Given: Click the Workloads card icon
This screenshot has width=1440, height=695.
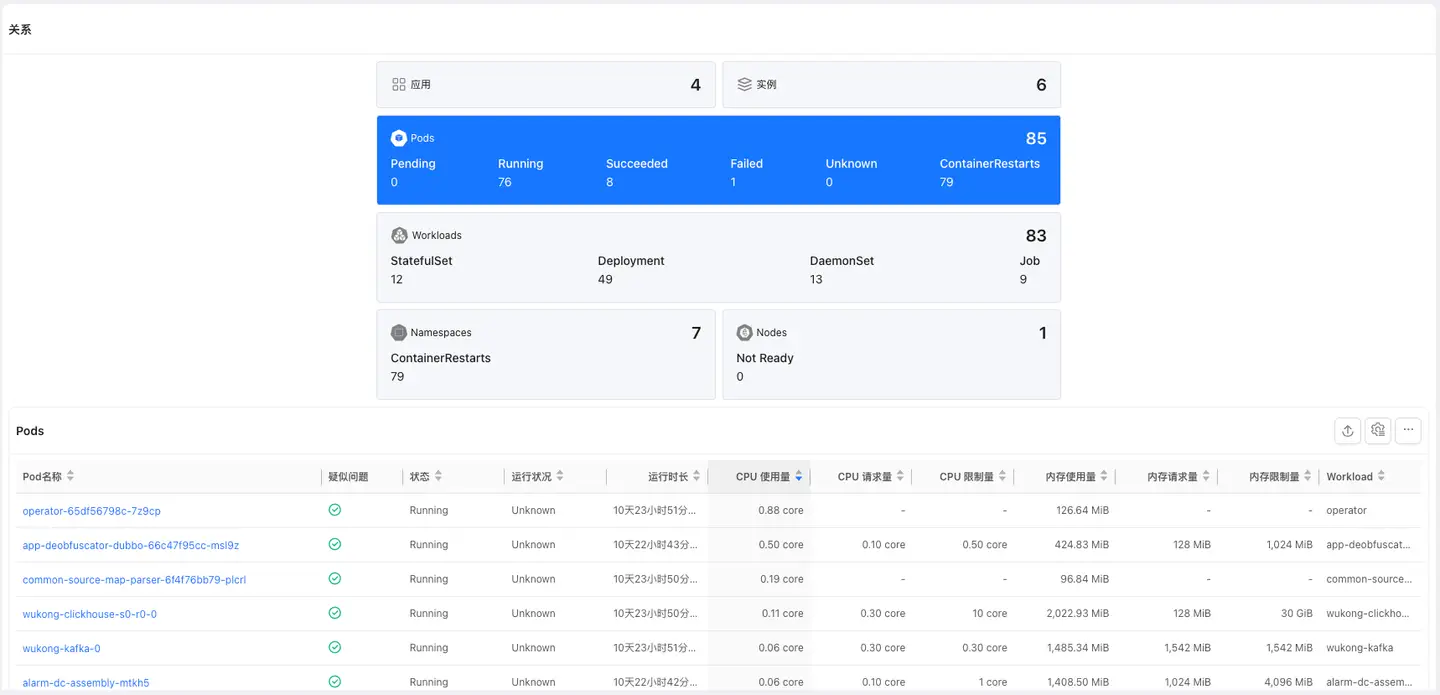Looking at the screenshot, I should point(399,235).
